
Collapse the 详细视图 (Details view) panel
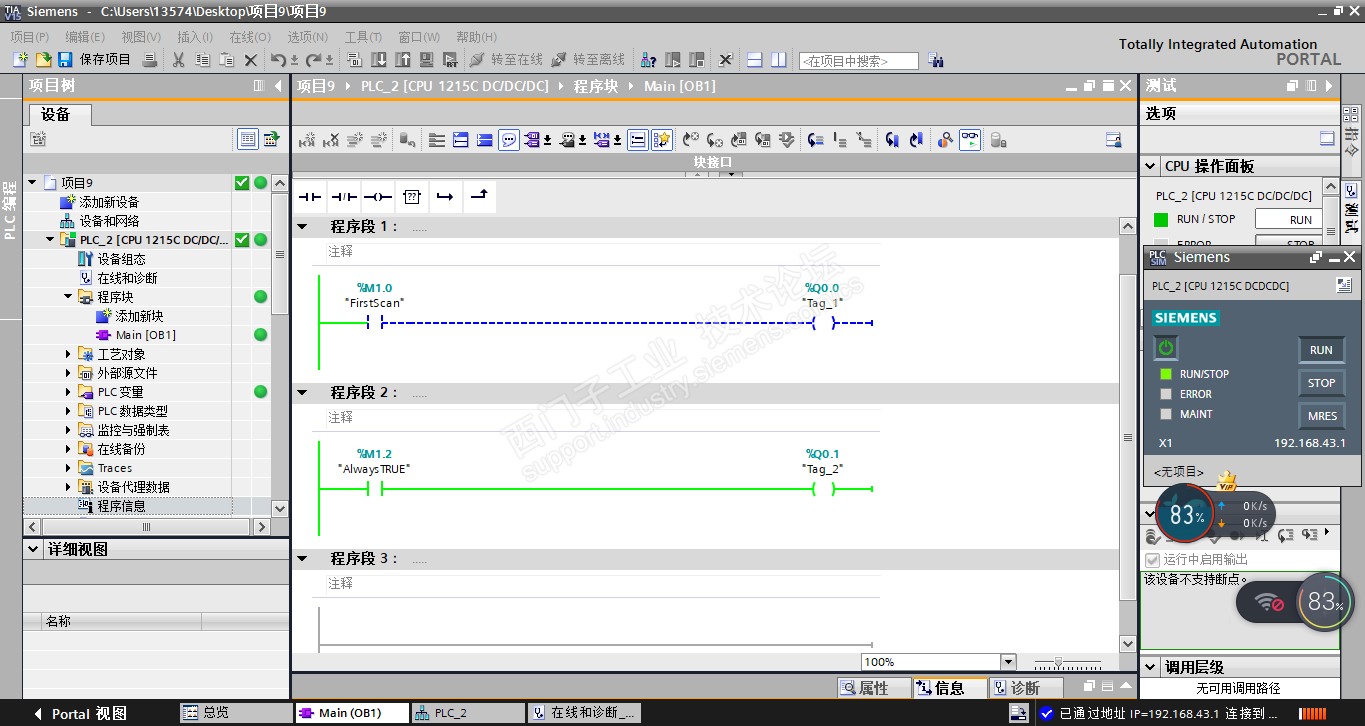pos(34,550)
